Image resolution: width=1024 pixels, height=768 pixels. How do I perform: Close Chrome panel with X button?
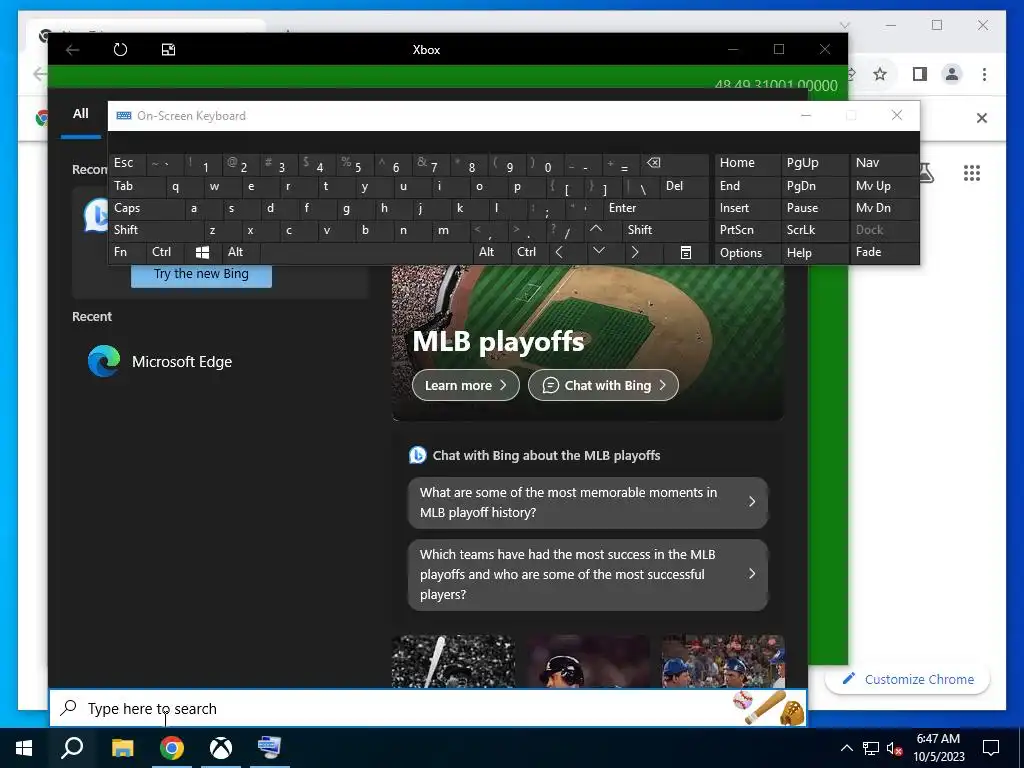(982, 118)
